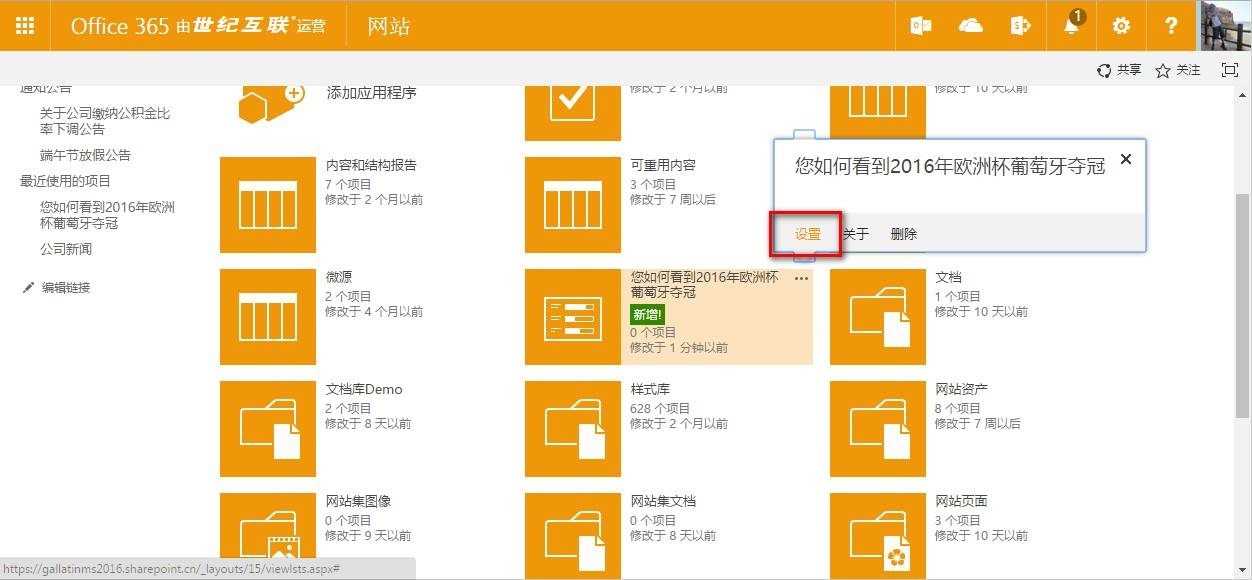
Task: Open the 微源 list tile icon
Action: coord(268,317)
